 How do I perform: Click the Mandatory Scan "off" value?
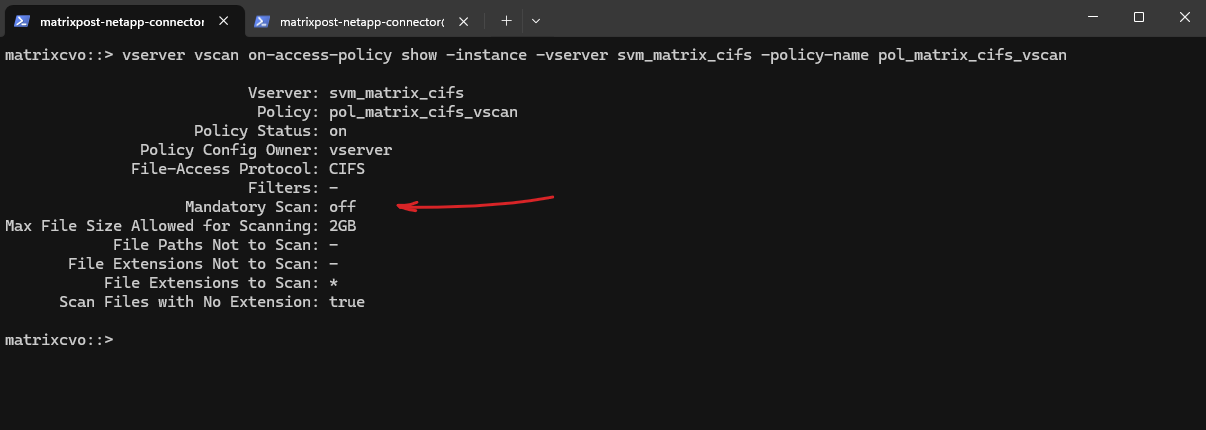click(x=342, y=207)
